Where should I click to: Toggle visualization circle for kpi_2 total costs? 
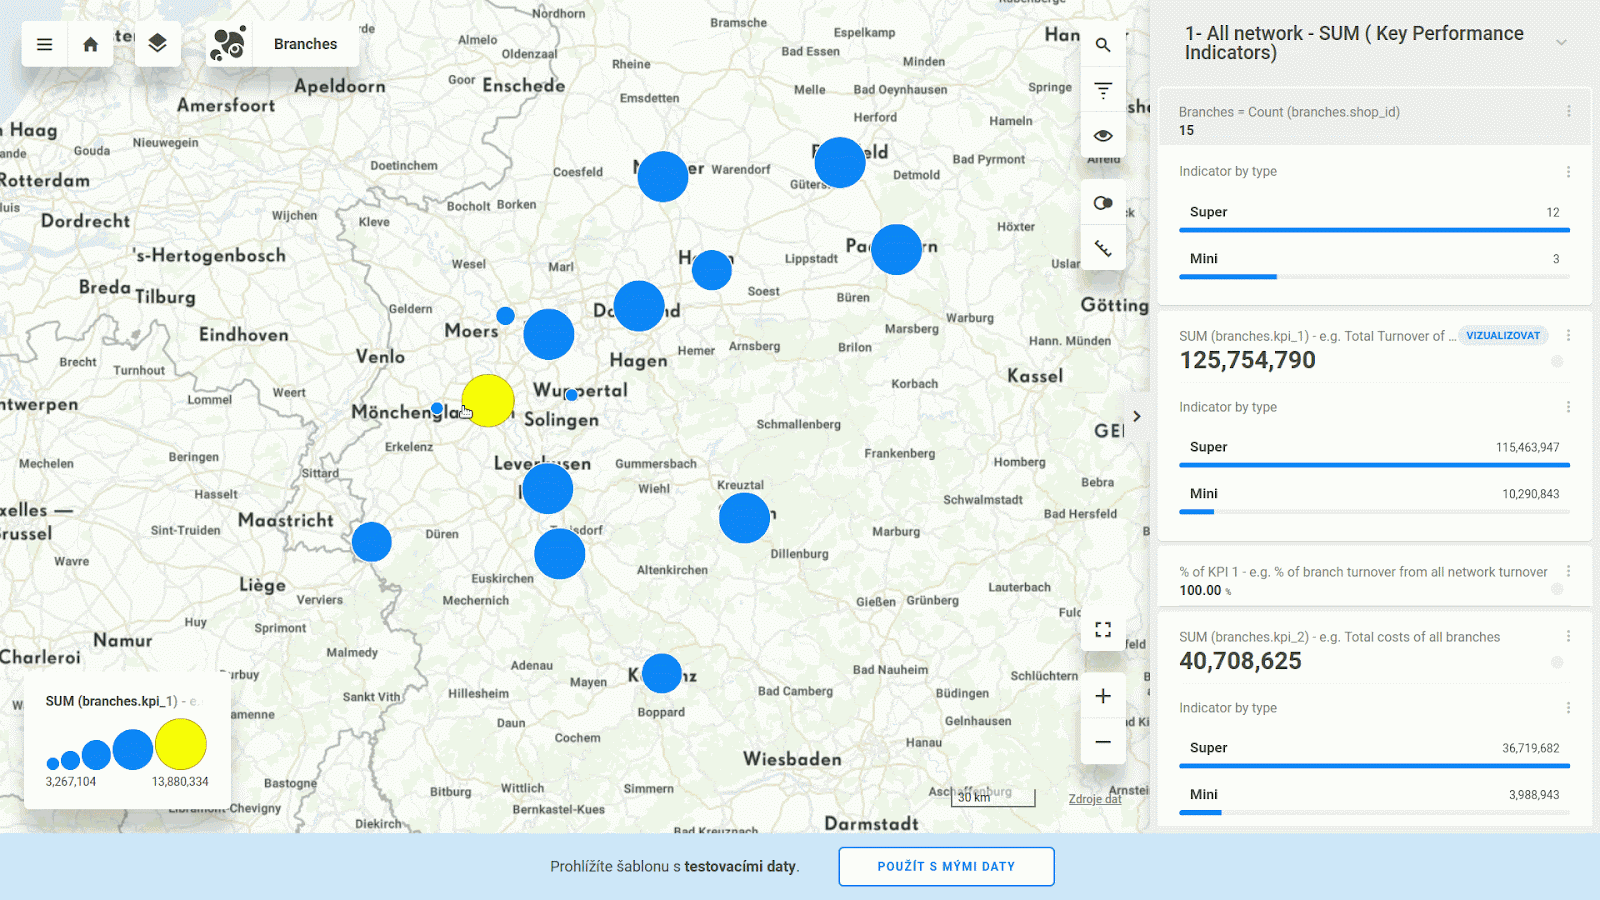pyautogui.click(x=1557, y=662)
